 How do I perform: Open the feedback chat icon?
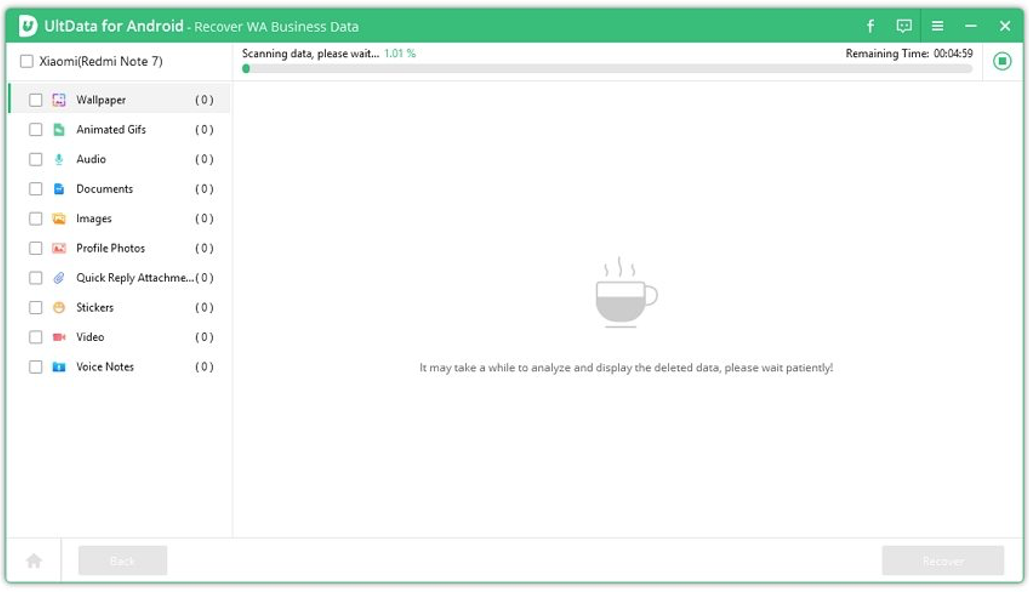tap(904, 26)
